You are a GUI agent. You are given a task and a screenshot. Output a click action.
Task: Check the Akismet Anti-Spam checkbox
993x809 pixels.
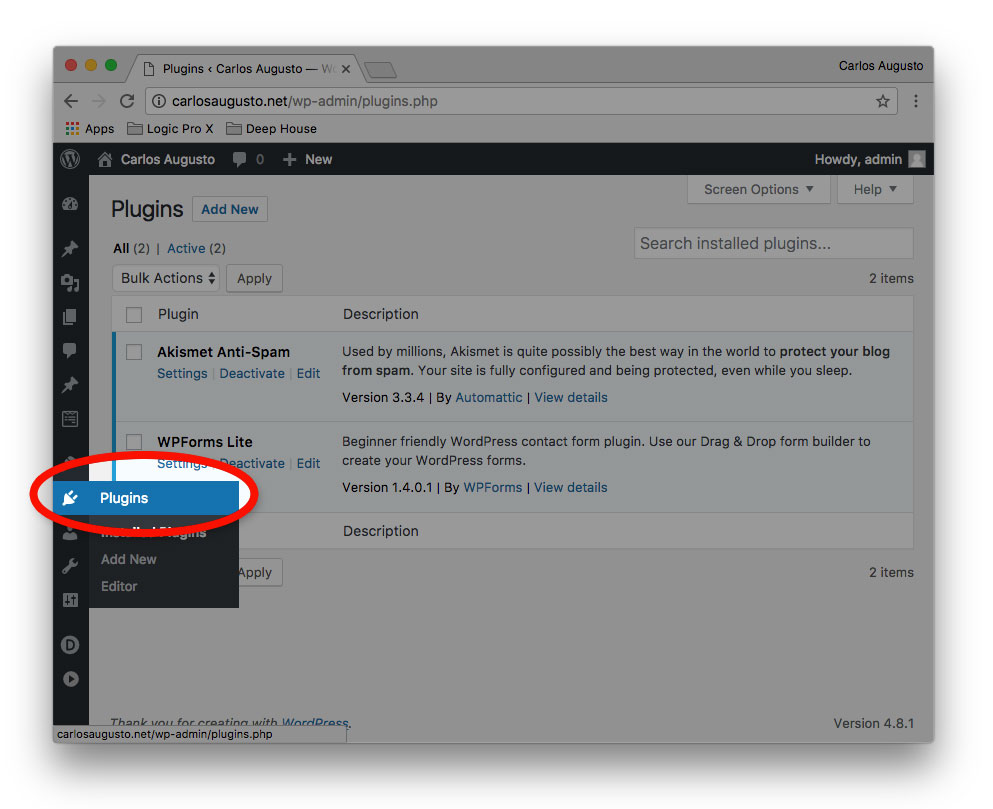pyautogui.click(x=134, y=352)
